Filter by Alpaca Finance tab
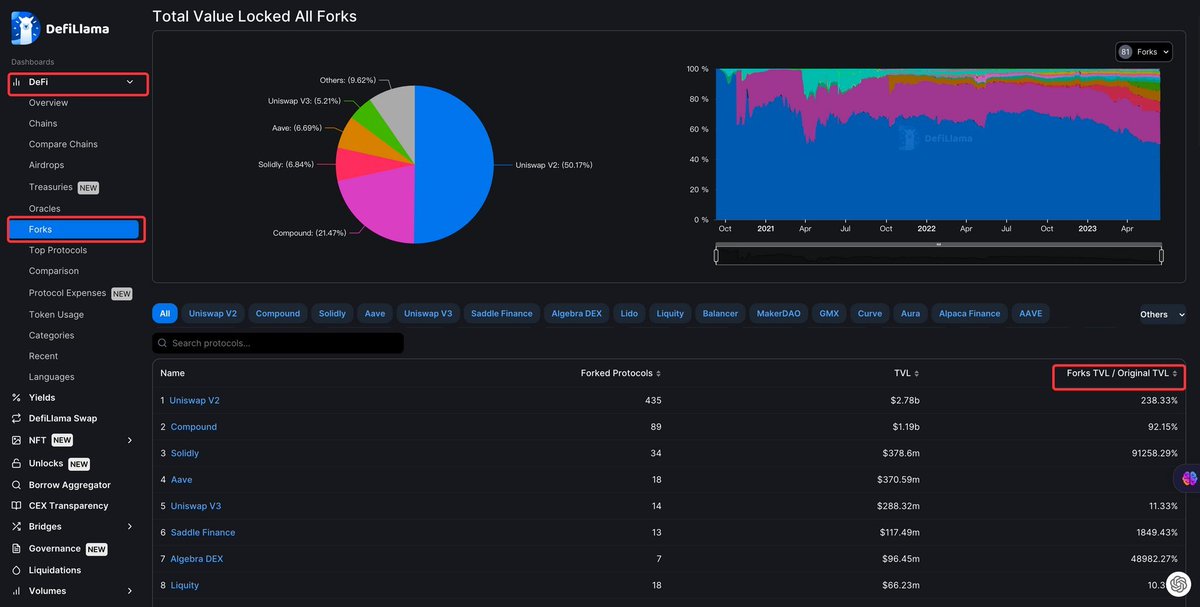This screenshot has height=607, width=1200. click(969, 313)
